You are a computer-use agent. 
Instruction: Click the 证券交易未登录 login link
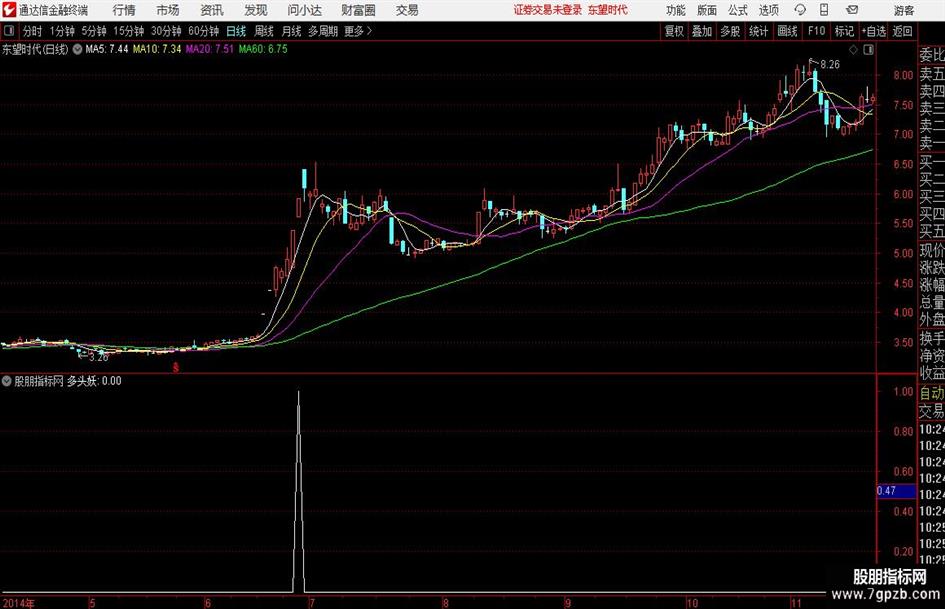click(548, 10)
